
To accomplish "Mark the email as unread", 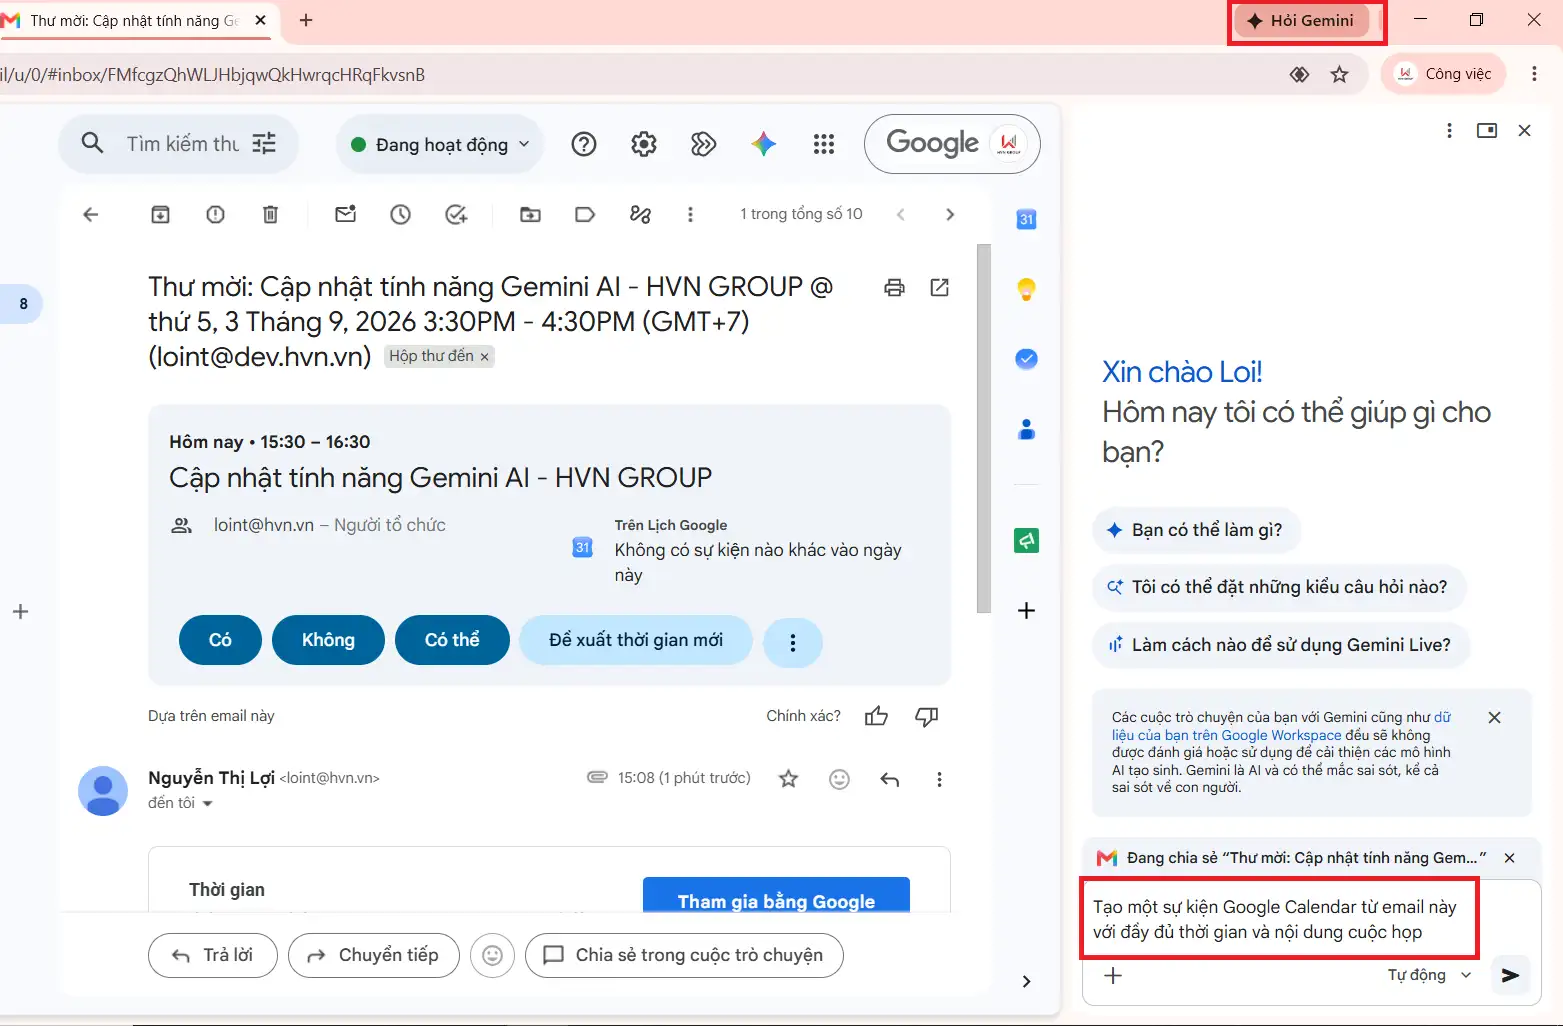I will click(346, 214).
